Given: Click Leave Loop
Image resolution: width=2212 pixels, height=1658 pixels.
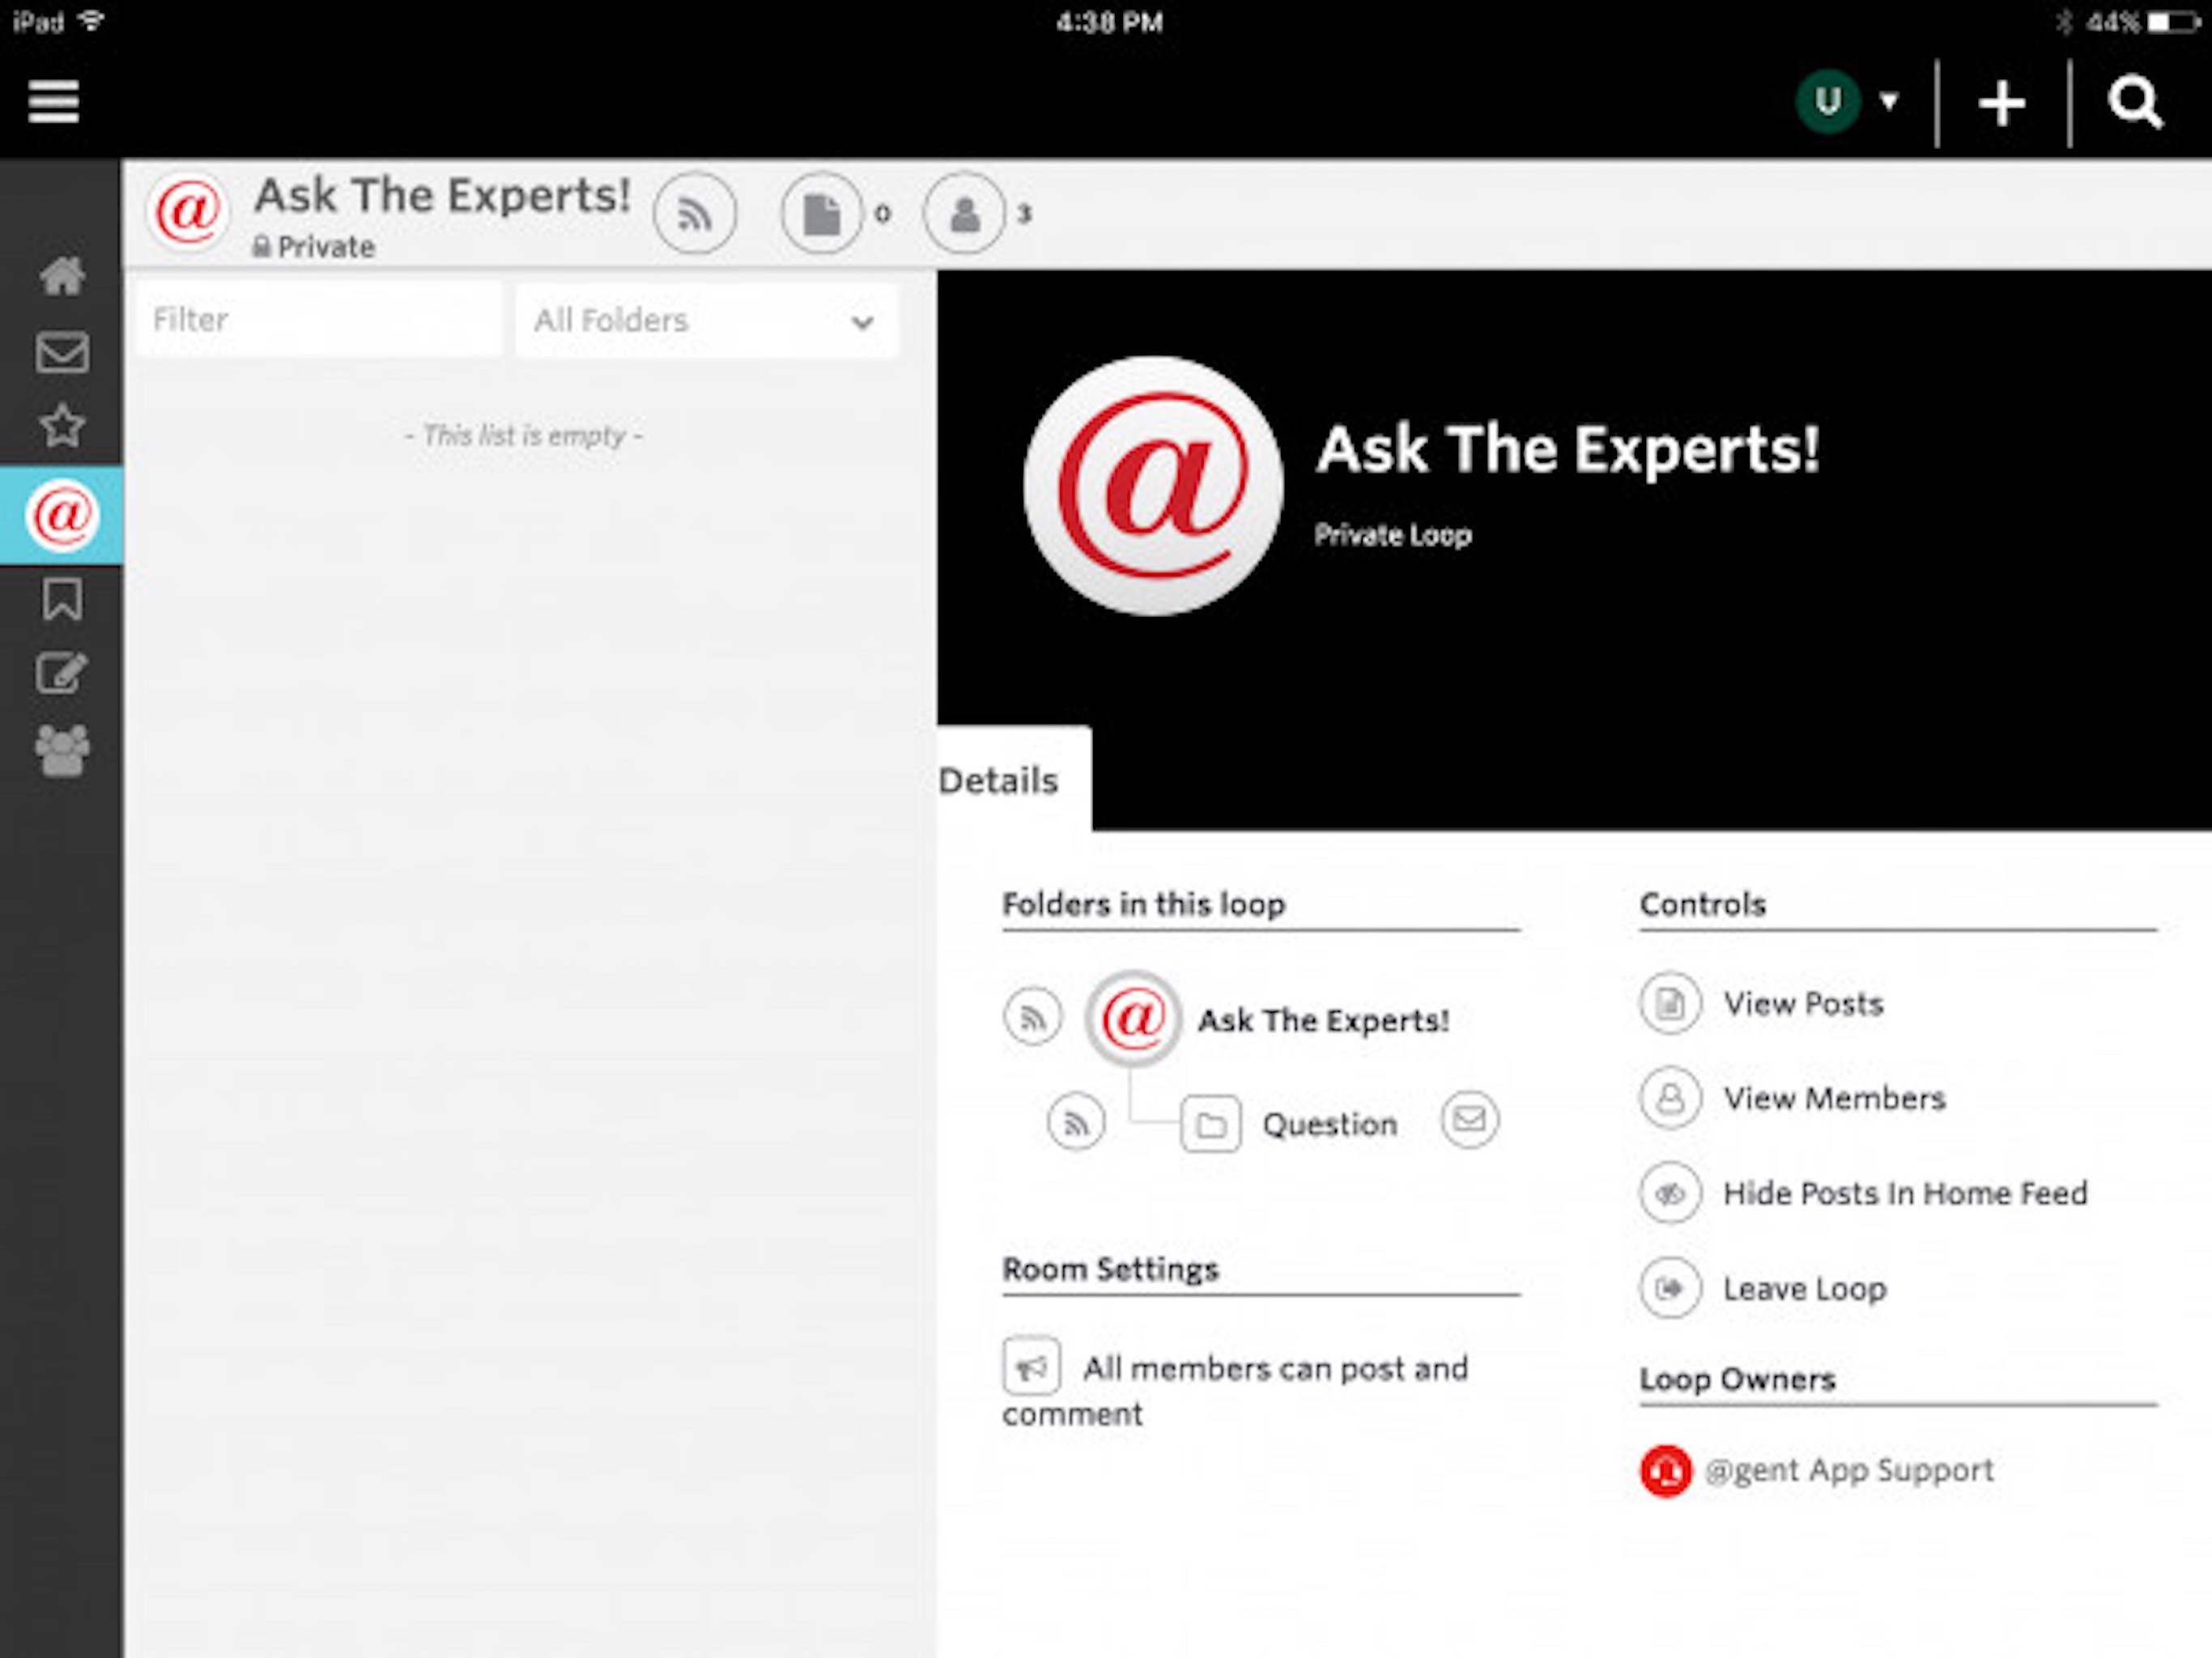Looking at the screenshot, I should click(1803, 1288).
